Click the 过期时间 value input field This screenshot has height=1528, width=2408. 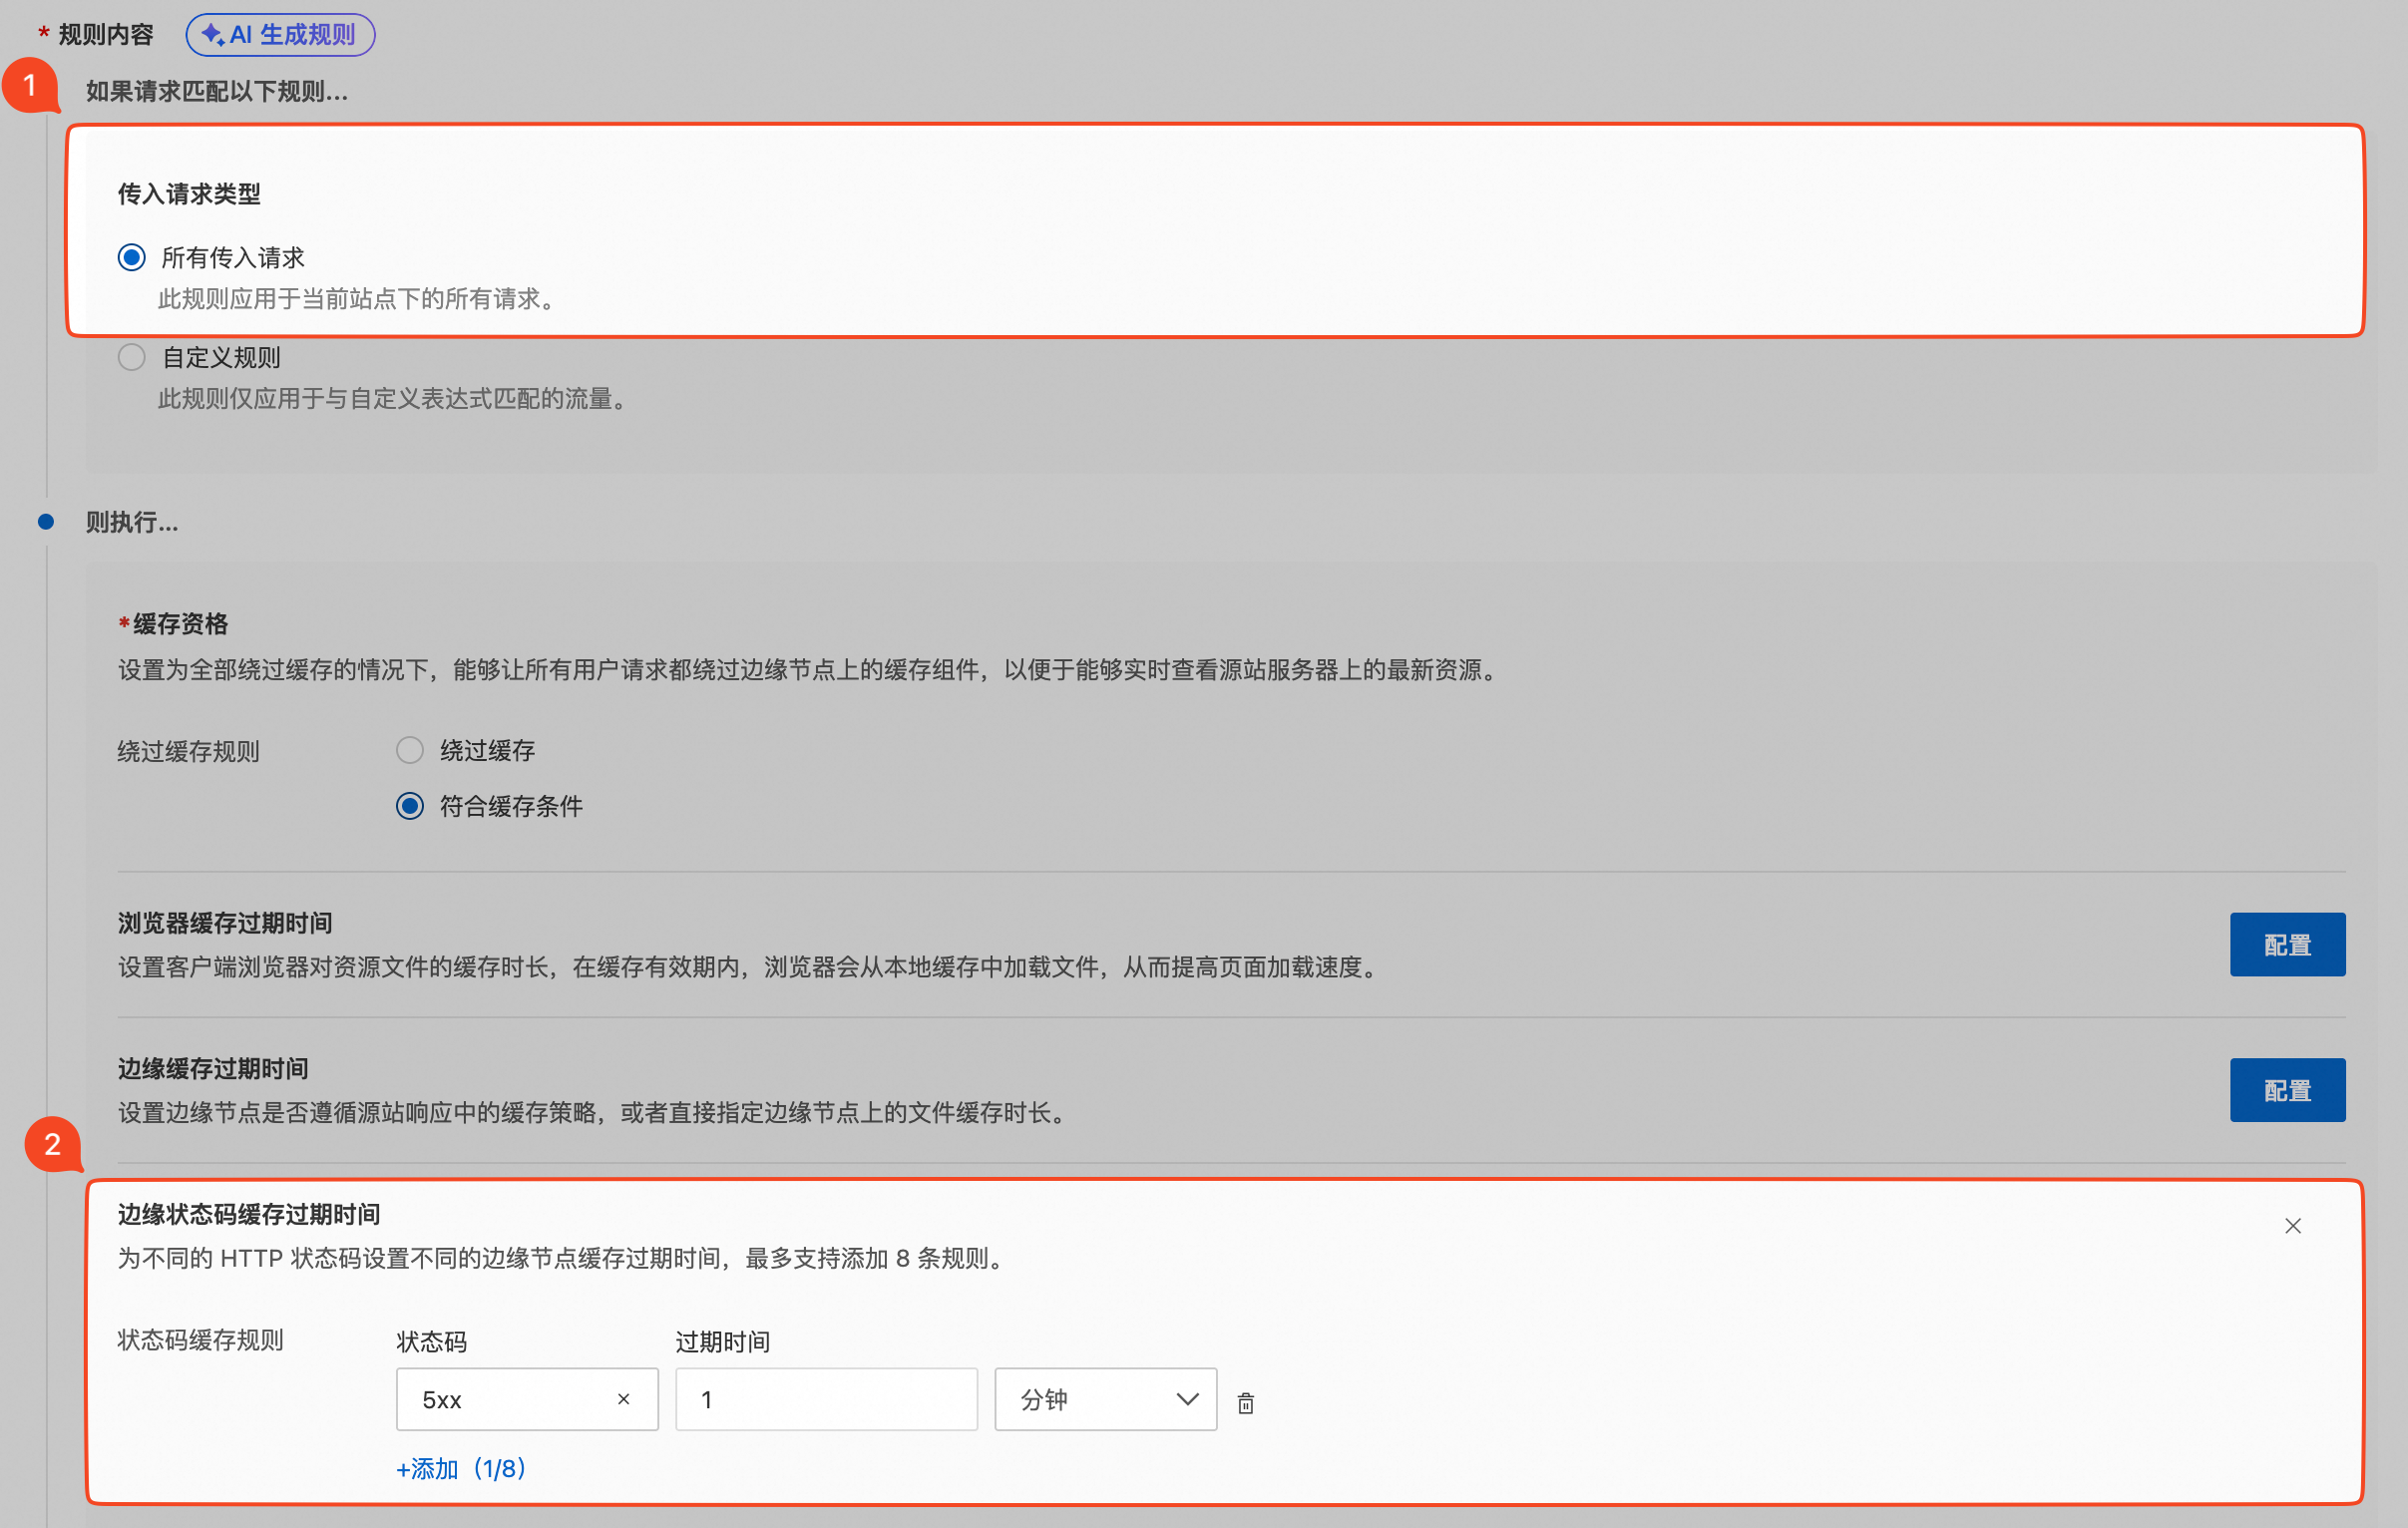pyautogui.click(x=826, y=1399)
